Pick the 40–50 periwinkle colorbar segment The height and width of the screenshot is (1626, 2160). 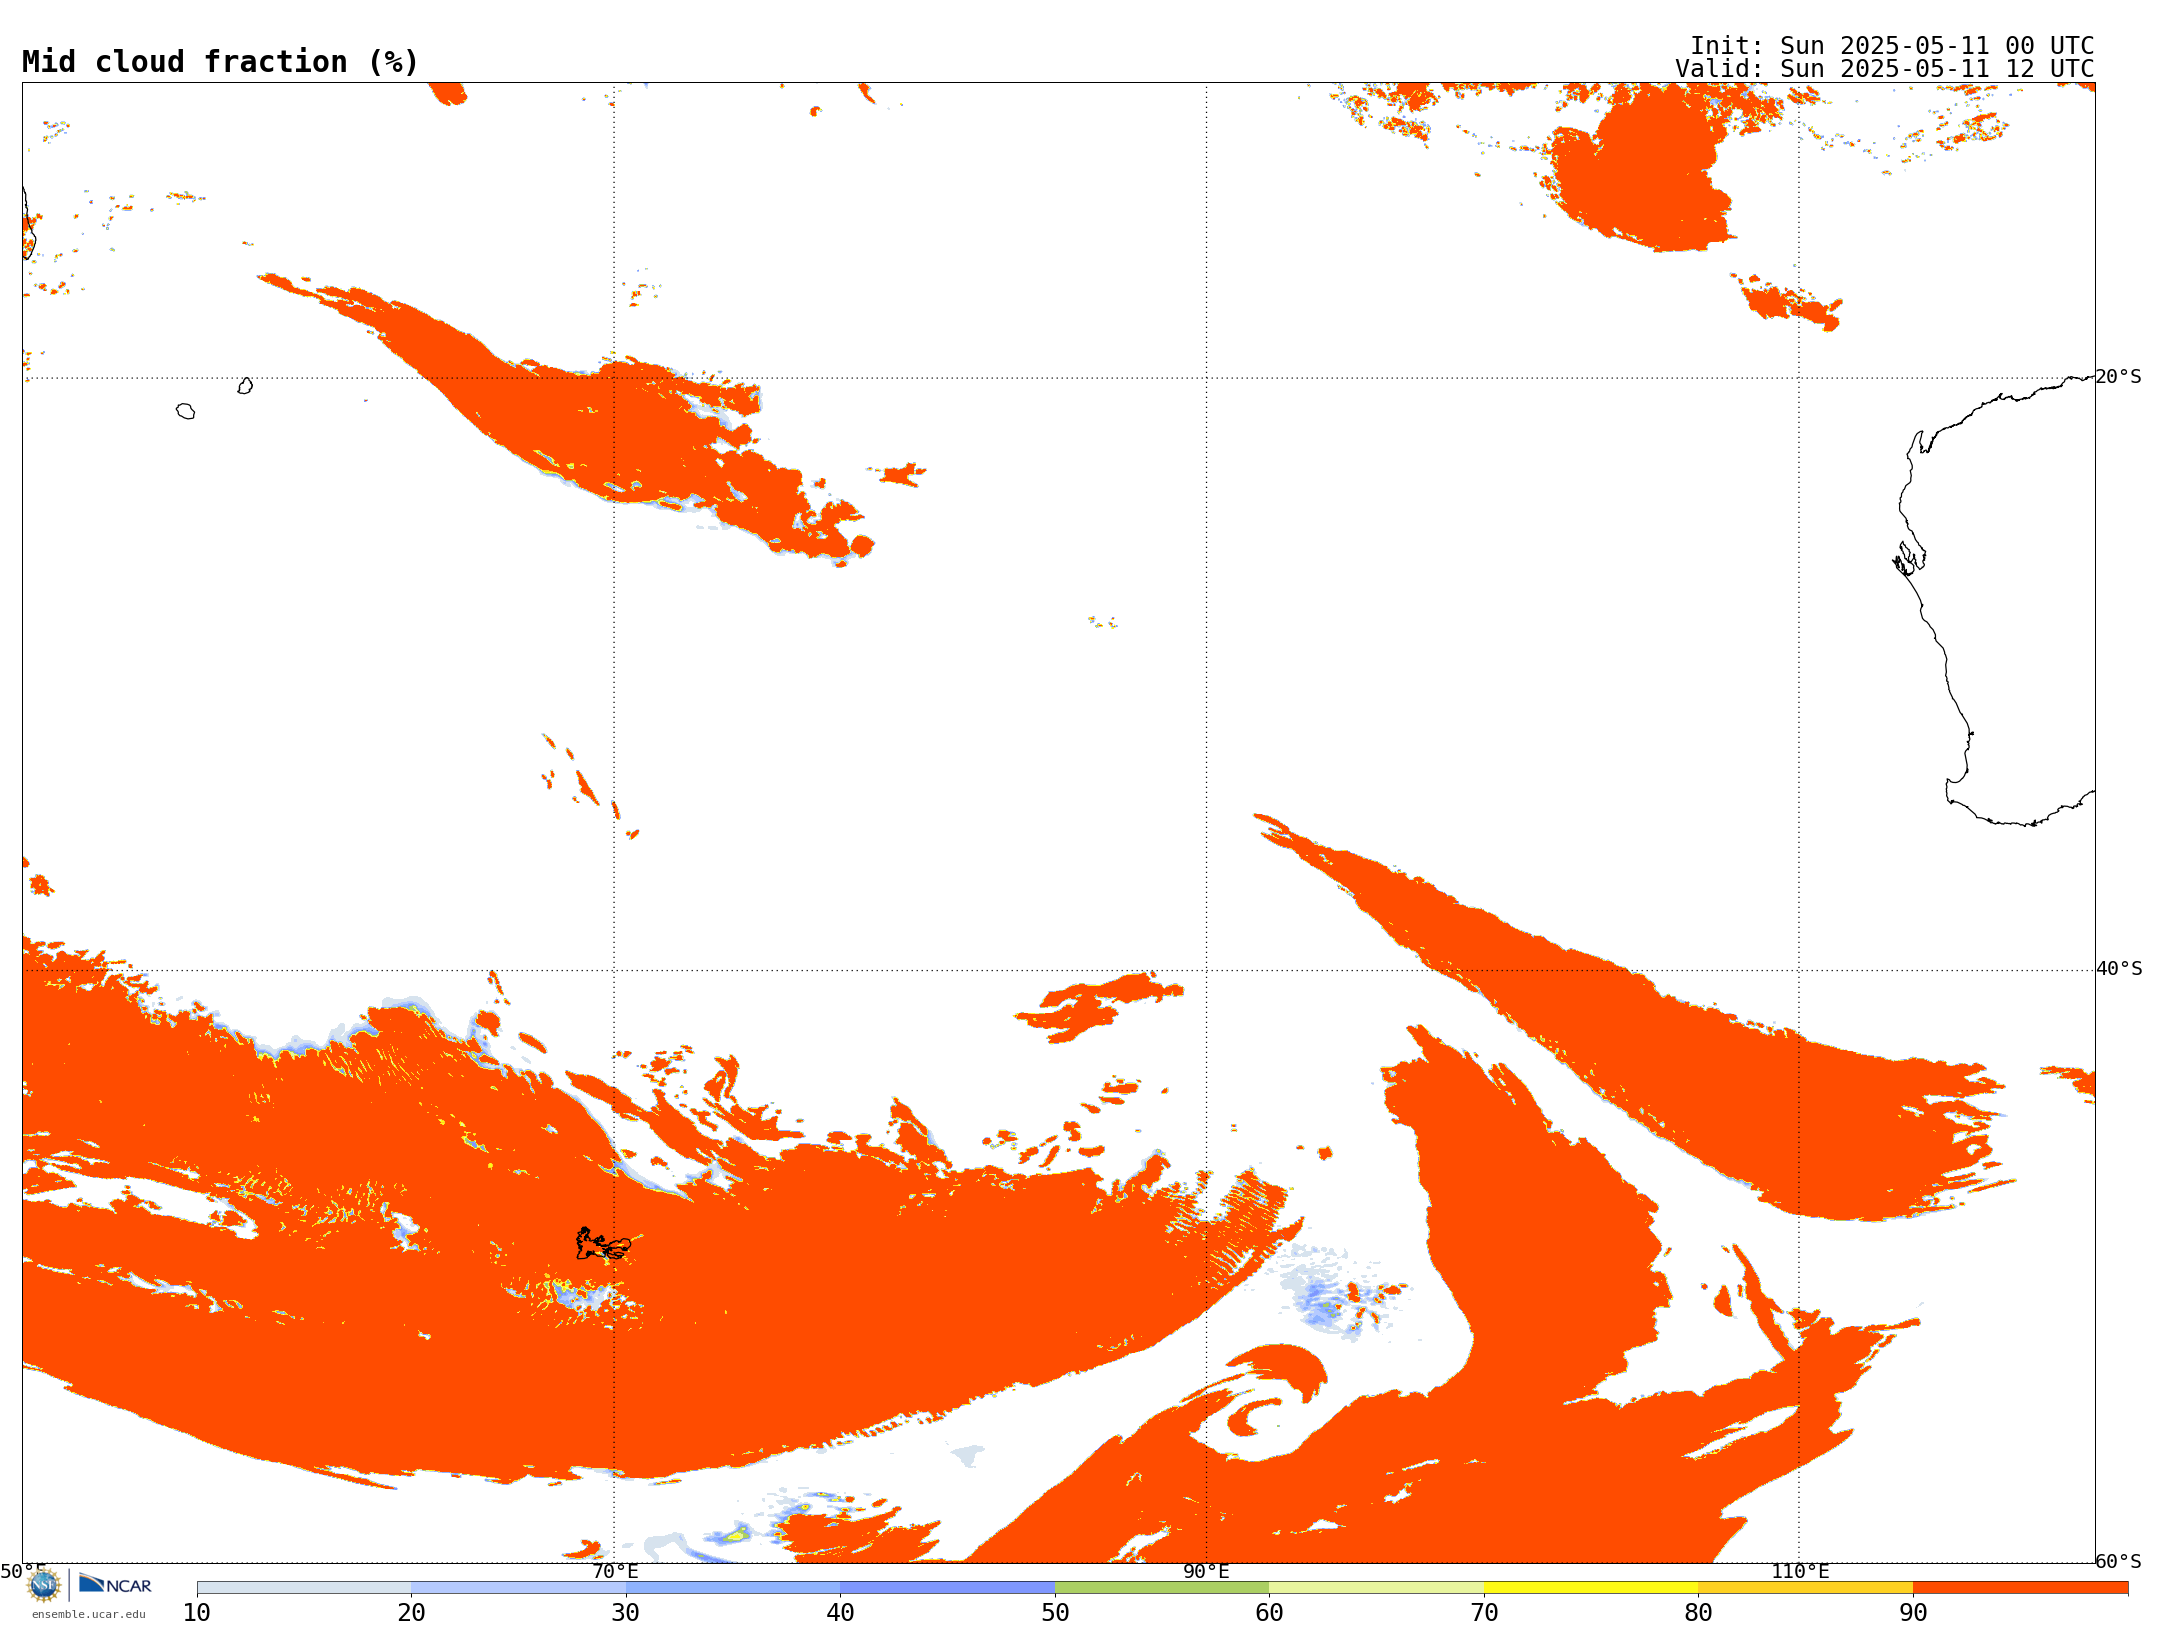click(947, 1588)
